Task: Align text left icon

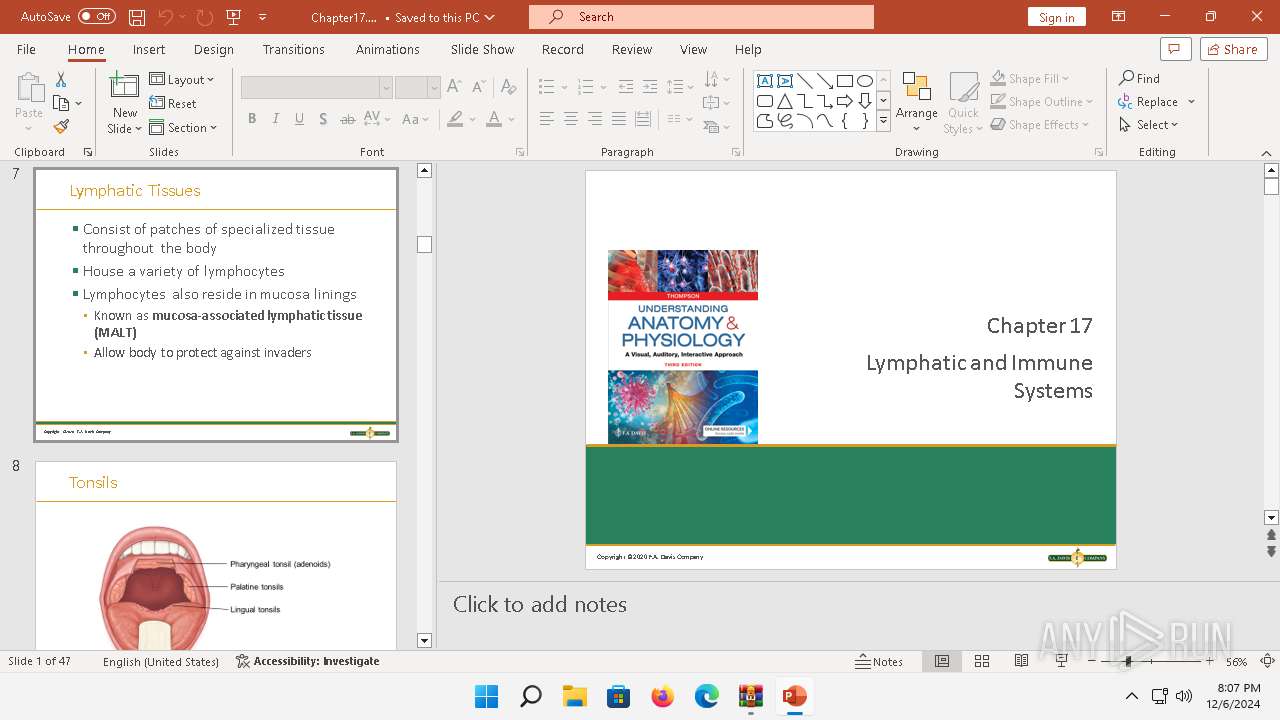Action: click(x=546, y=119)
